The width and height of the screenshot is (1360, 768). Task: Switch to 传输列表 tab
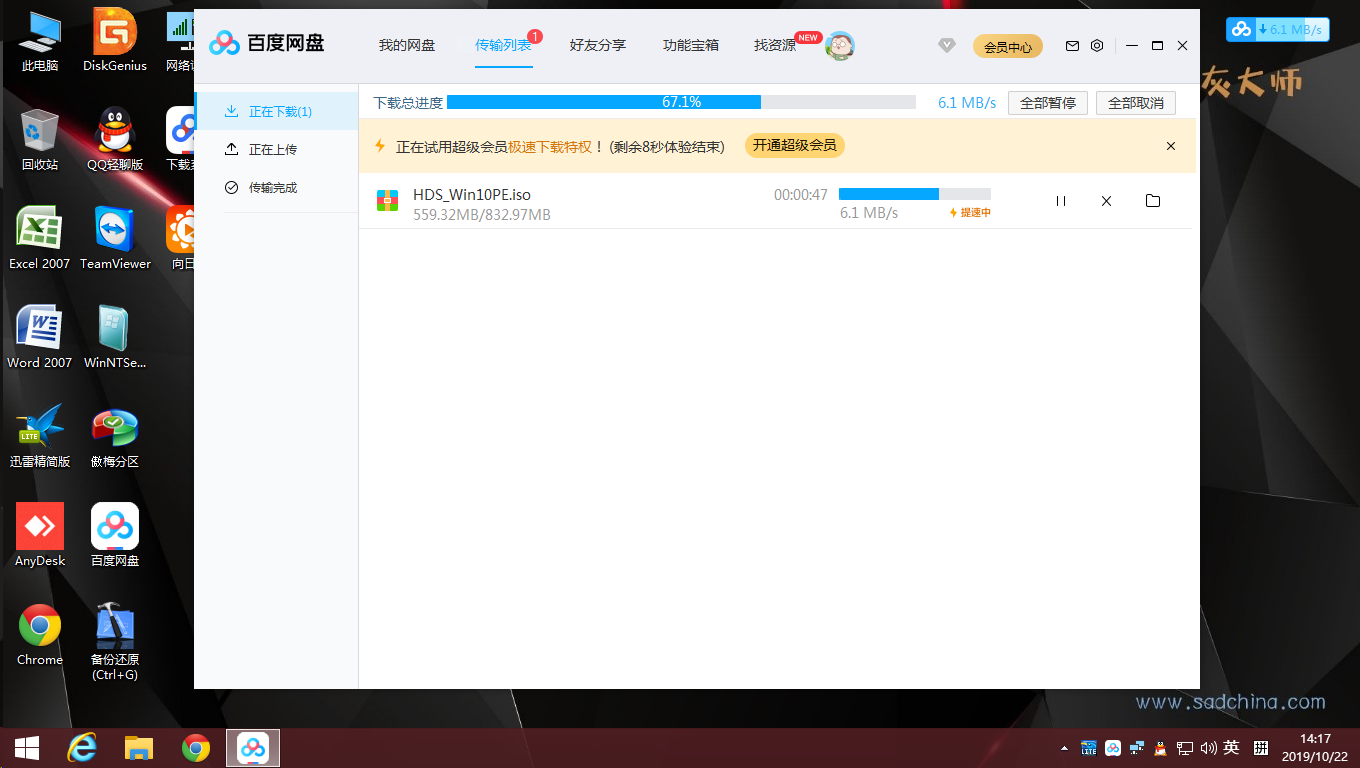503,46
